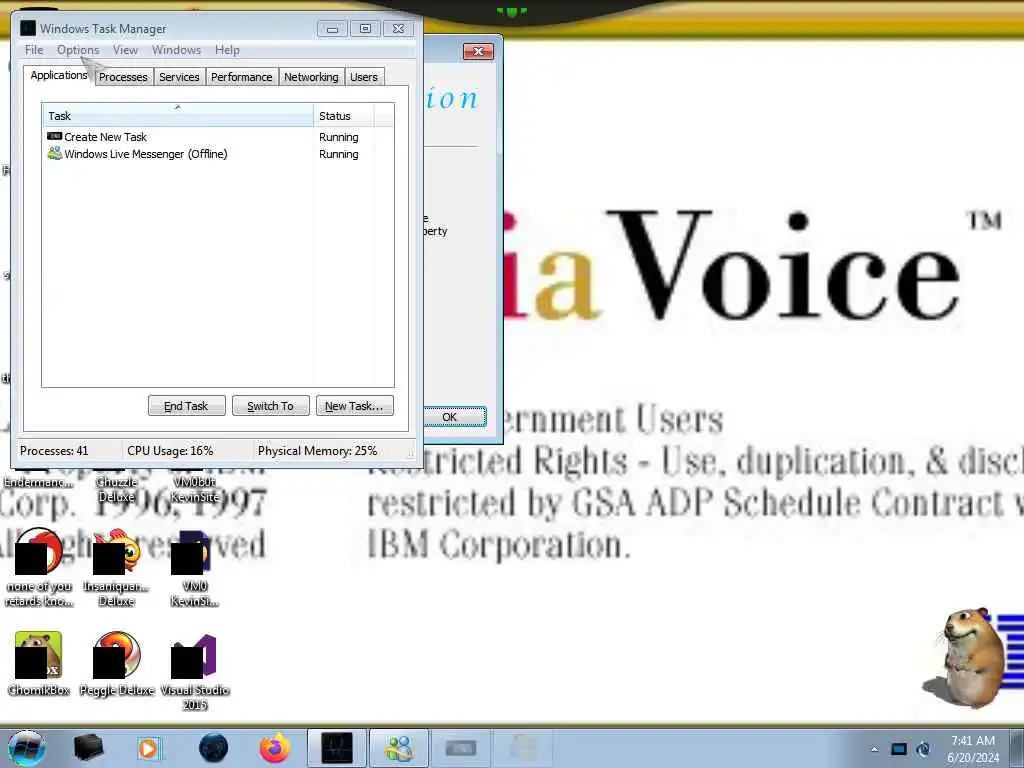Click the monitor tray icon
Screen dimensions: 1024x768
[x=899, y=749]
